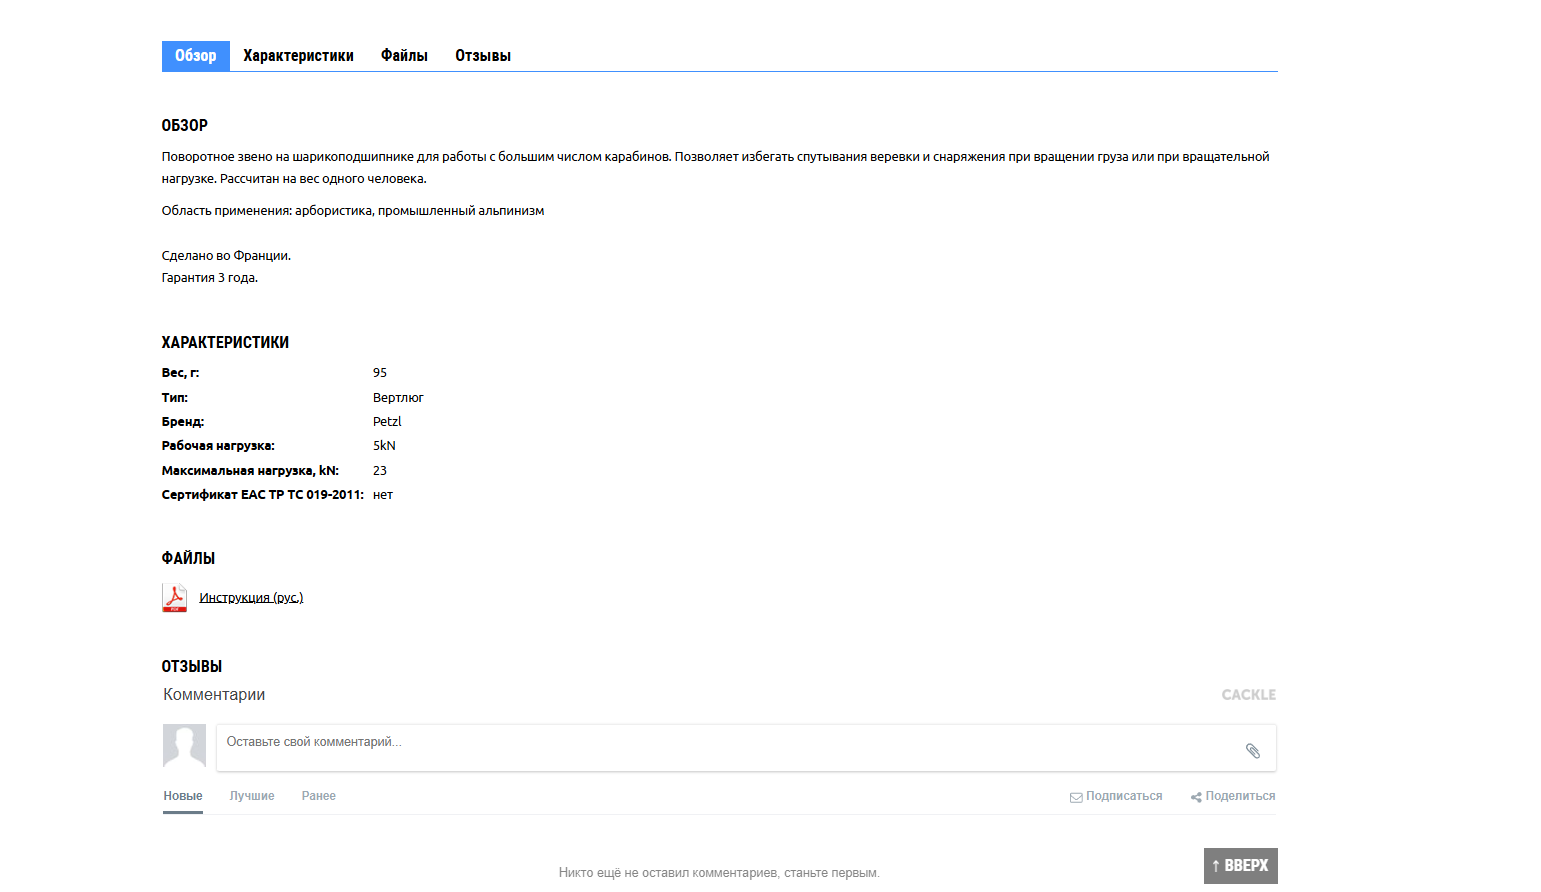Click the Вес, г: label
This screenshot has height=892, width=1541.
(180, 373)
